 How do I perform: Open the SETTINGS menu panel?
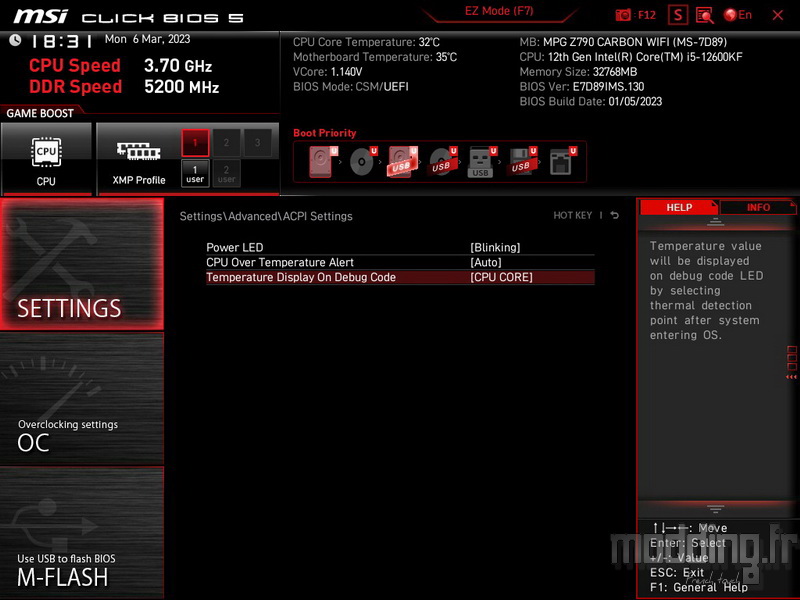point(82,264)
